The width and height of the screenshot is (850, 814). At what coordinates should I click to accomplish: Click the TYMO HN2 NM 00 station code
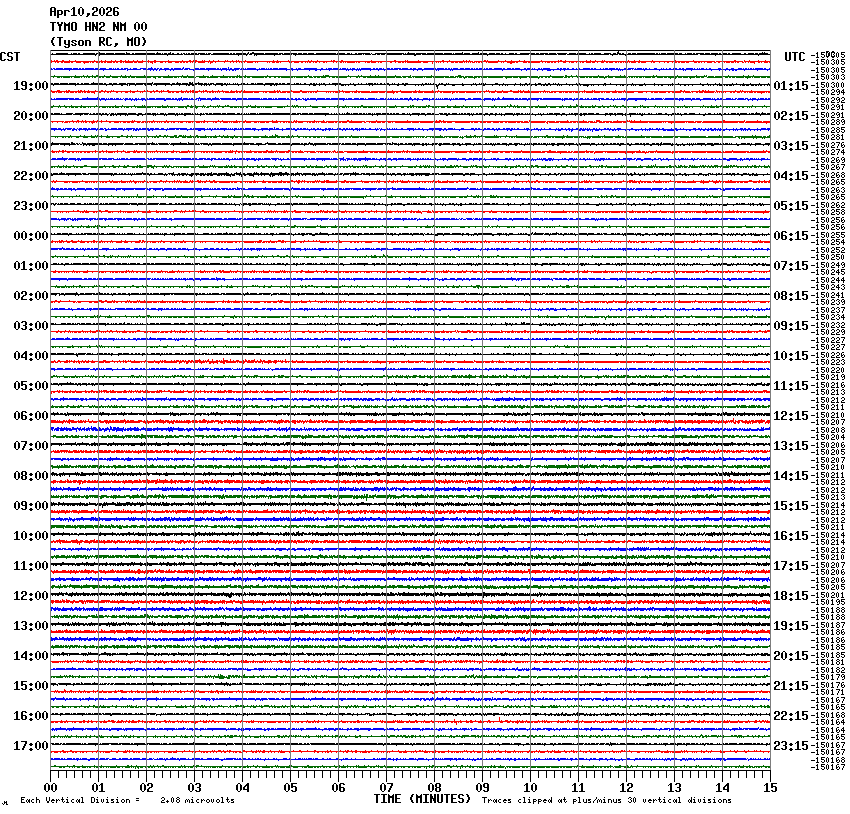98,27
